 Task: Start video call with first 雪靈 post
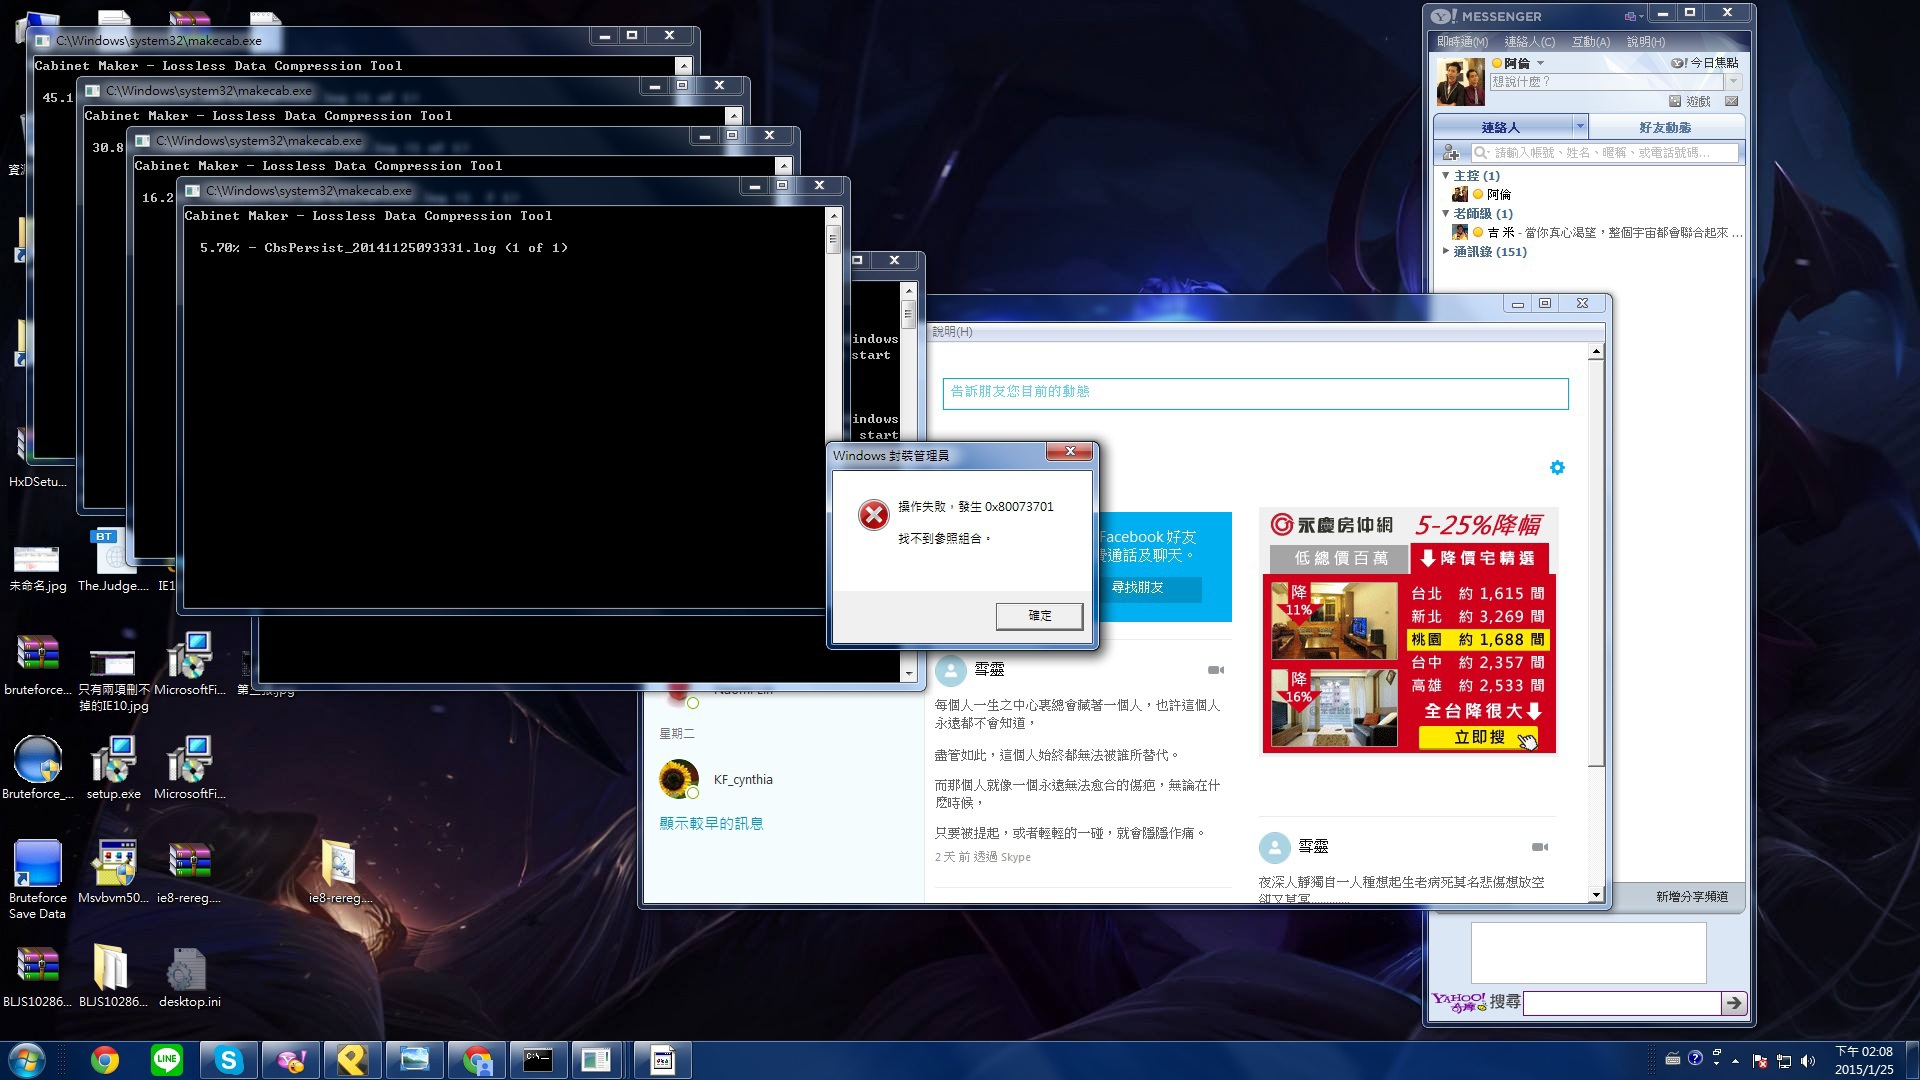pyautogui.click(x=1216, y=670)
